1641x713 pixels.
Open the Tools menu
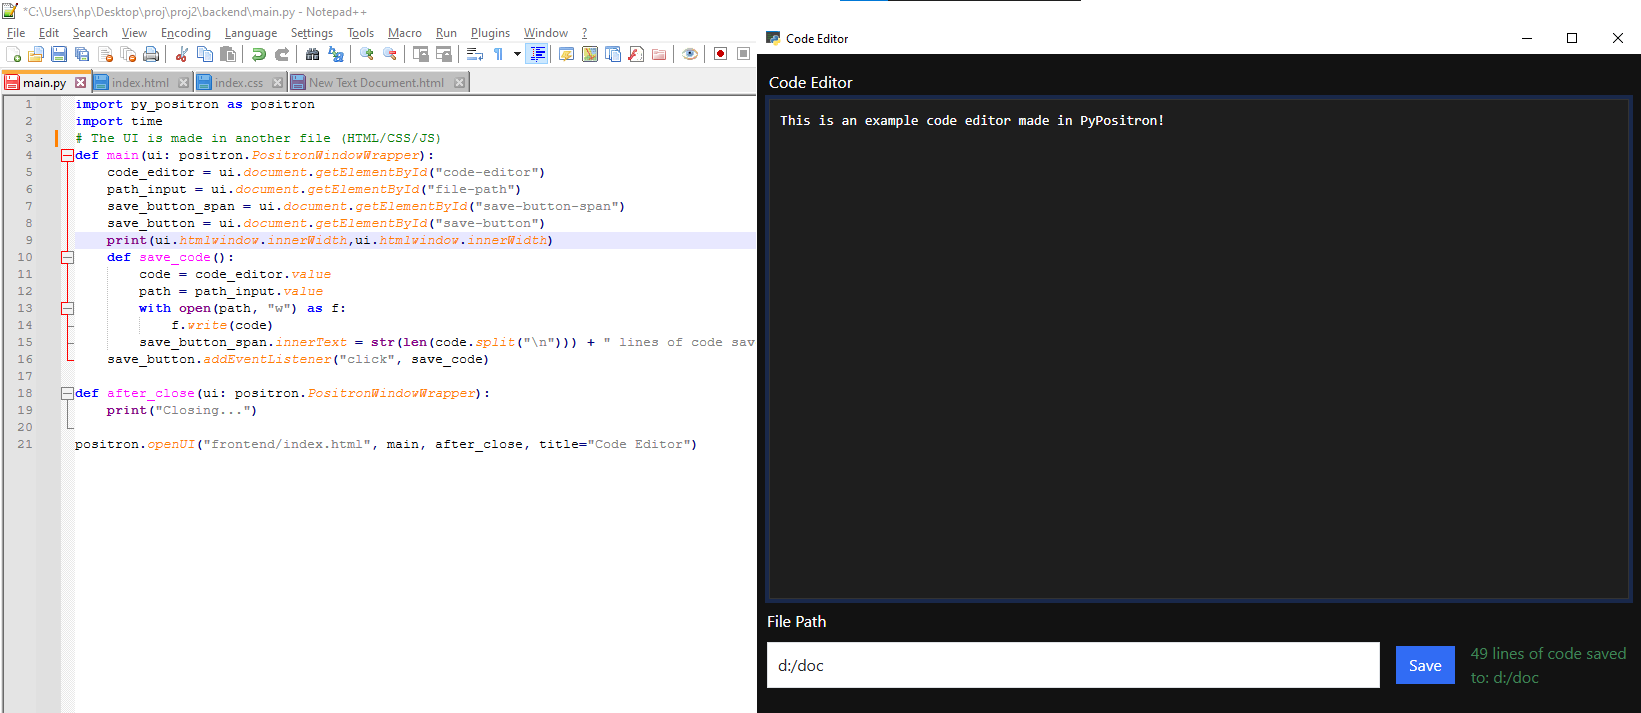(x=361, y=33)
